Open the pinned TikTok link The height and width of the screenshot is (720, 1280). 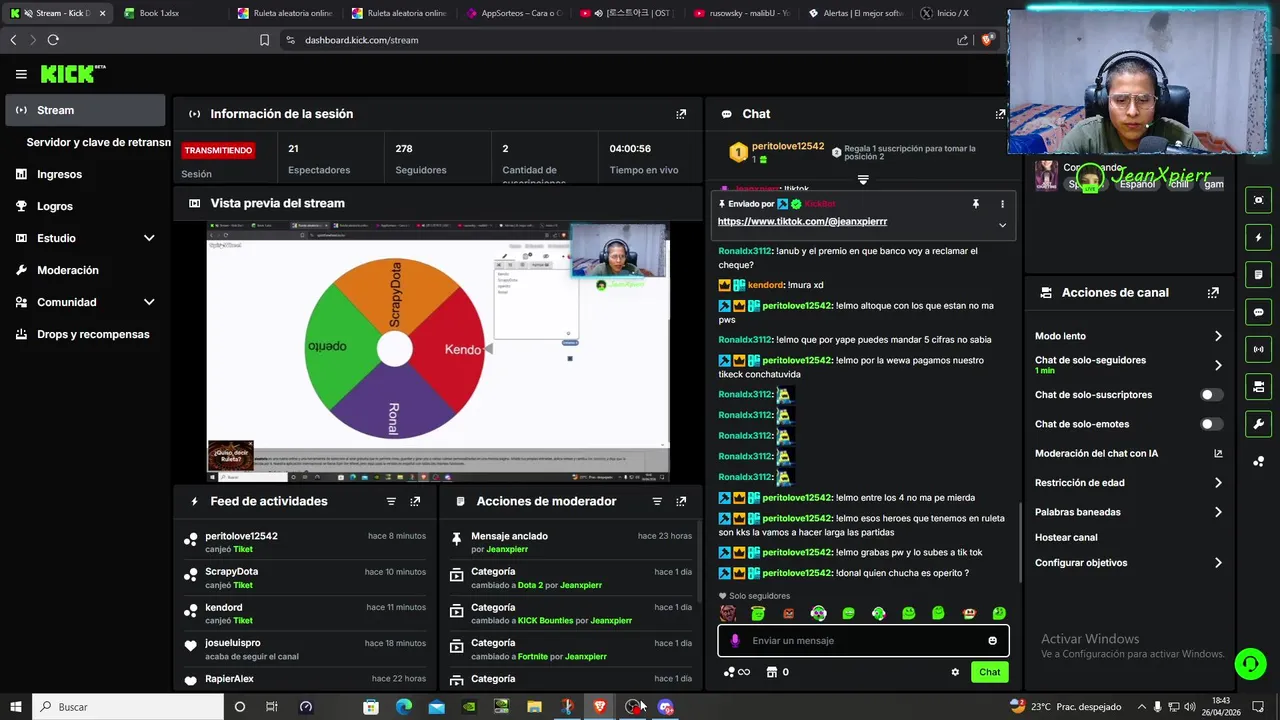point(802,222)
